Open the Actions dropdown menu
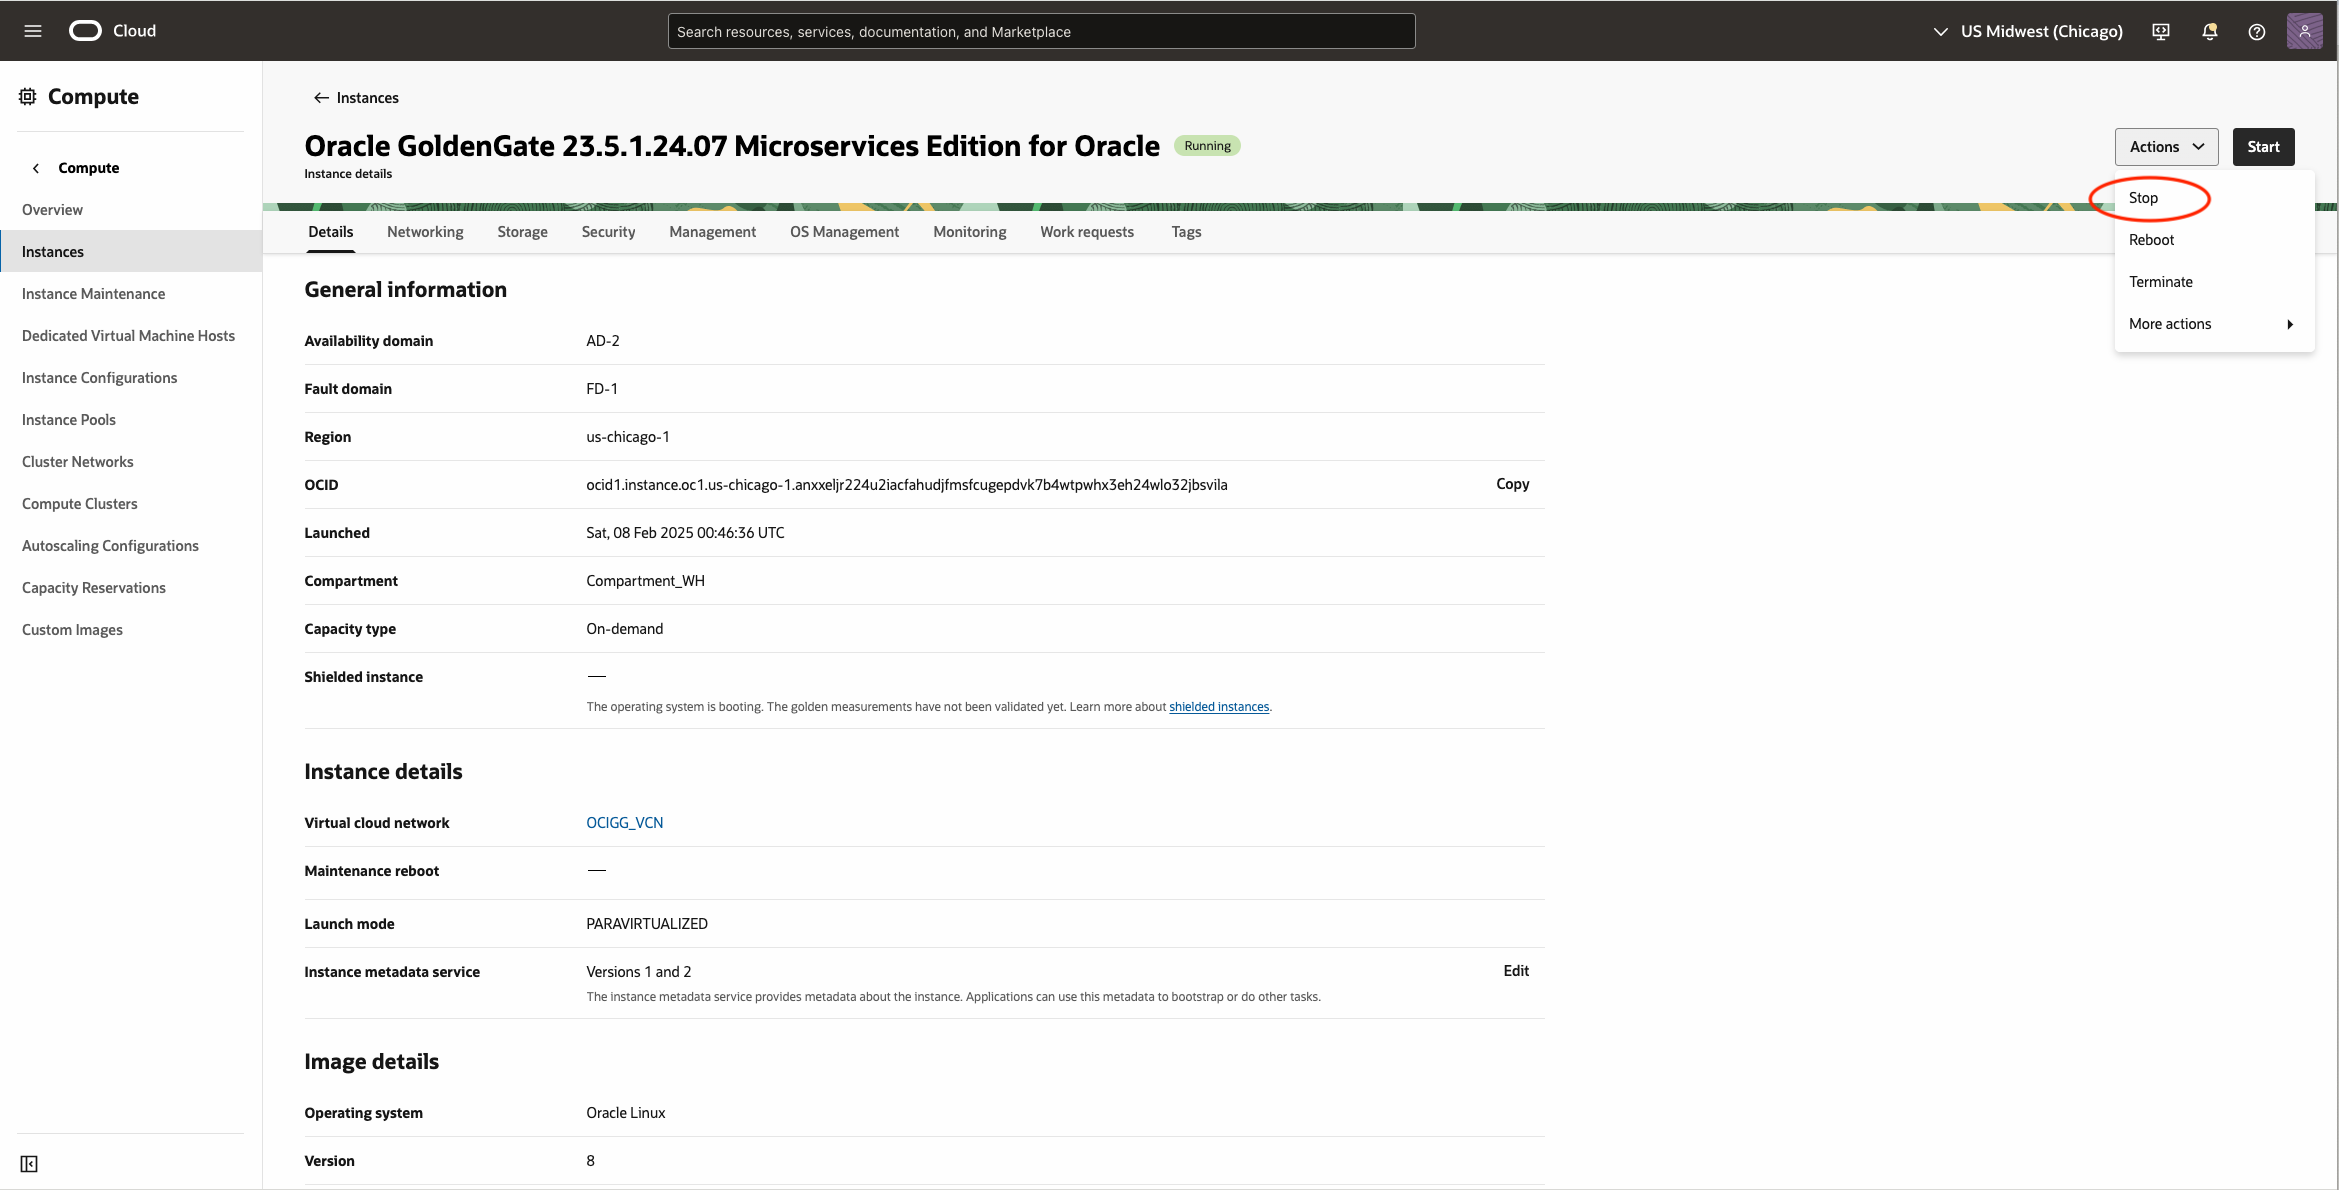The height and width of the screenshot is (1190, 2339). coord(2166,146)
